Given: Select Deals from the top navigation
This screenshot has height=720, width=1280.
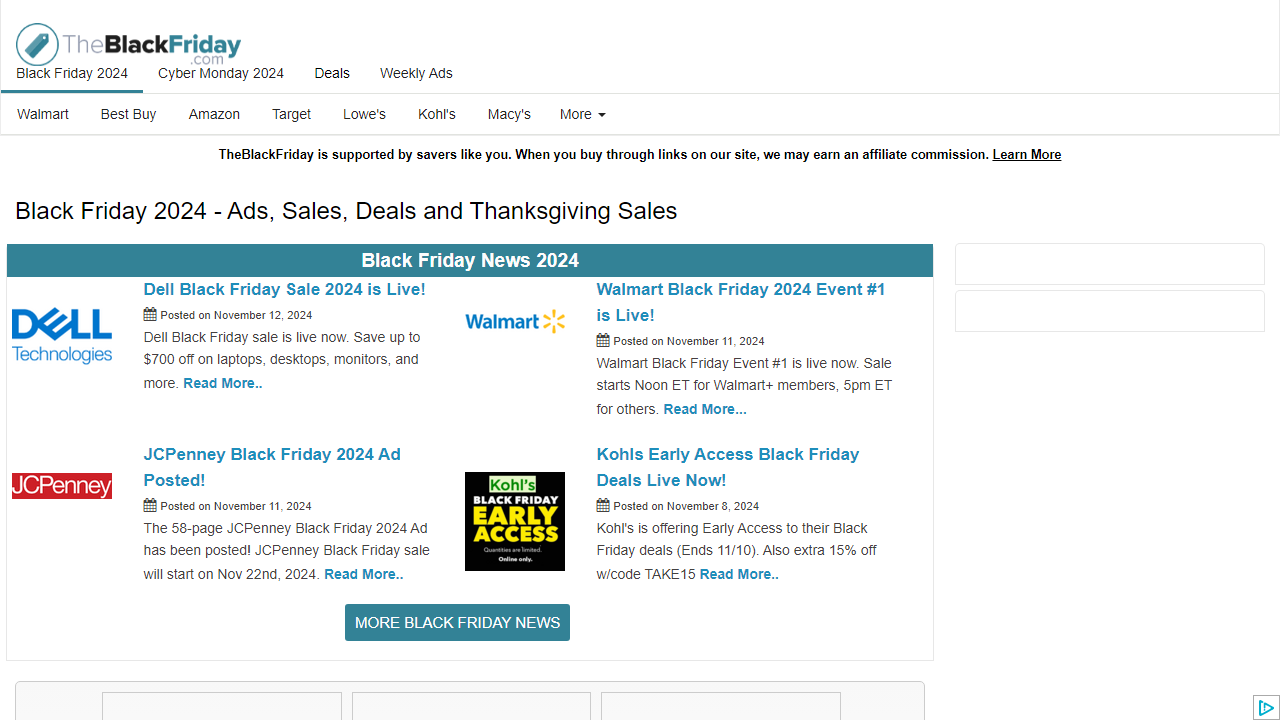Looking at the screenshot, I should 331,73.
